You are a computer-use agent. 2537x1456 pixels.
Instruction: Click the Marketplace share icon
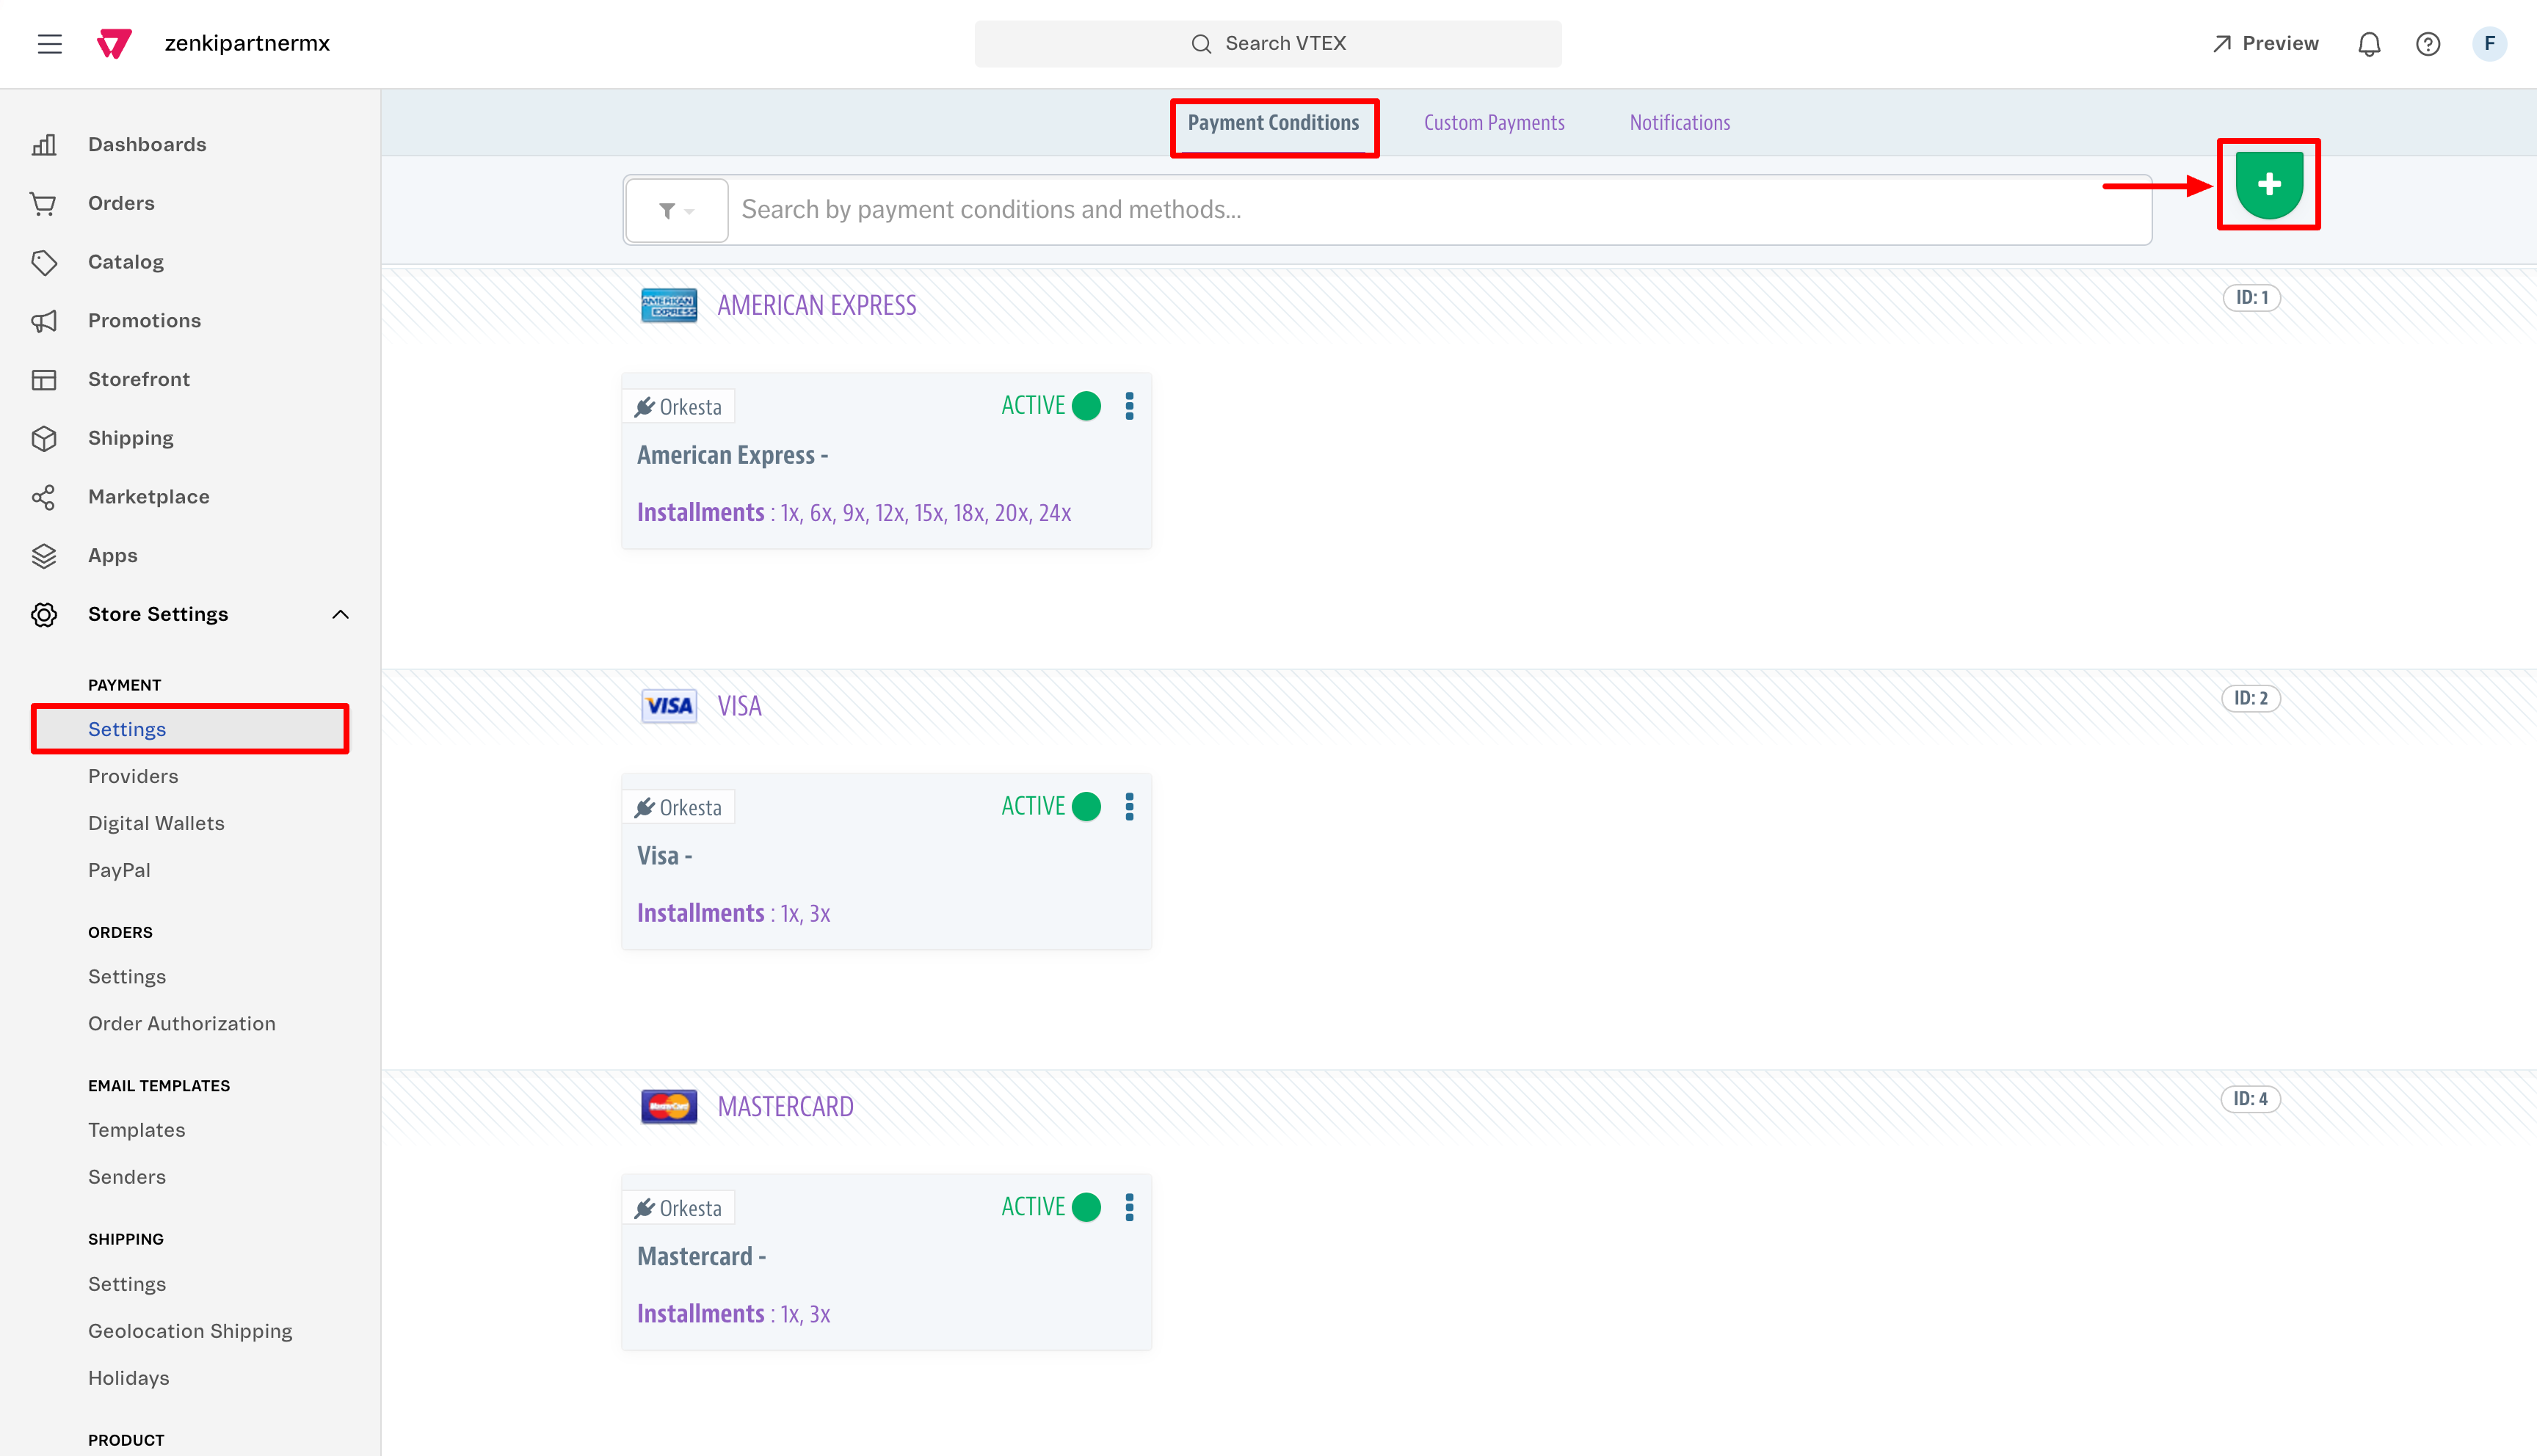point(44,497)
